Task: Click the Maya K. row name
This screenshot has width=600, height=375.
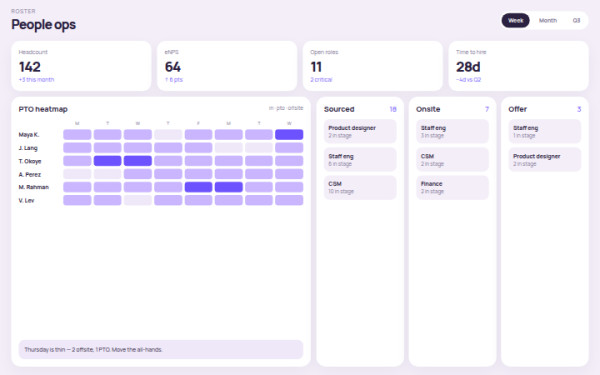Action: pos(29,135)
